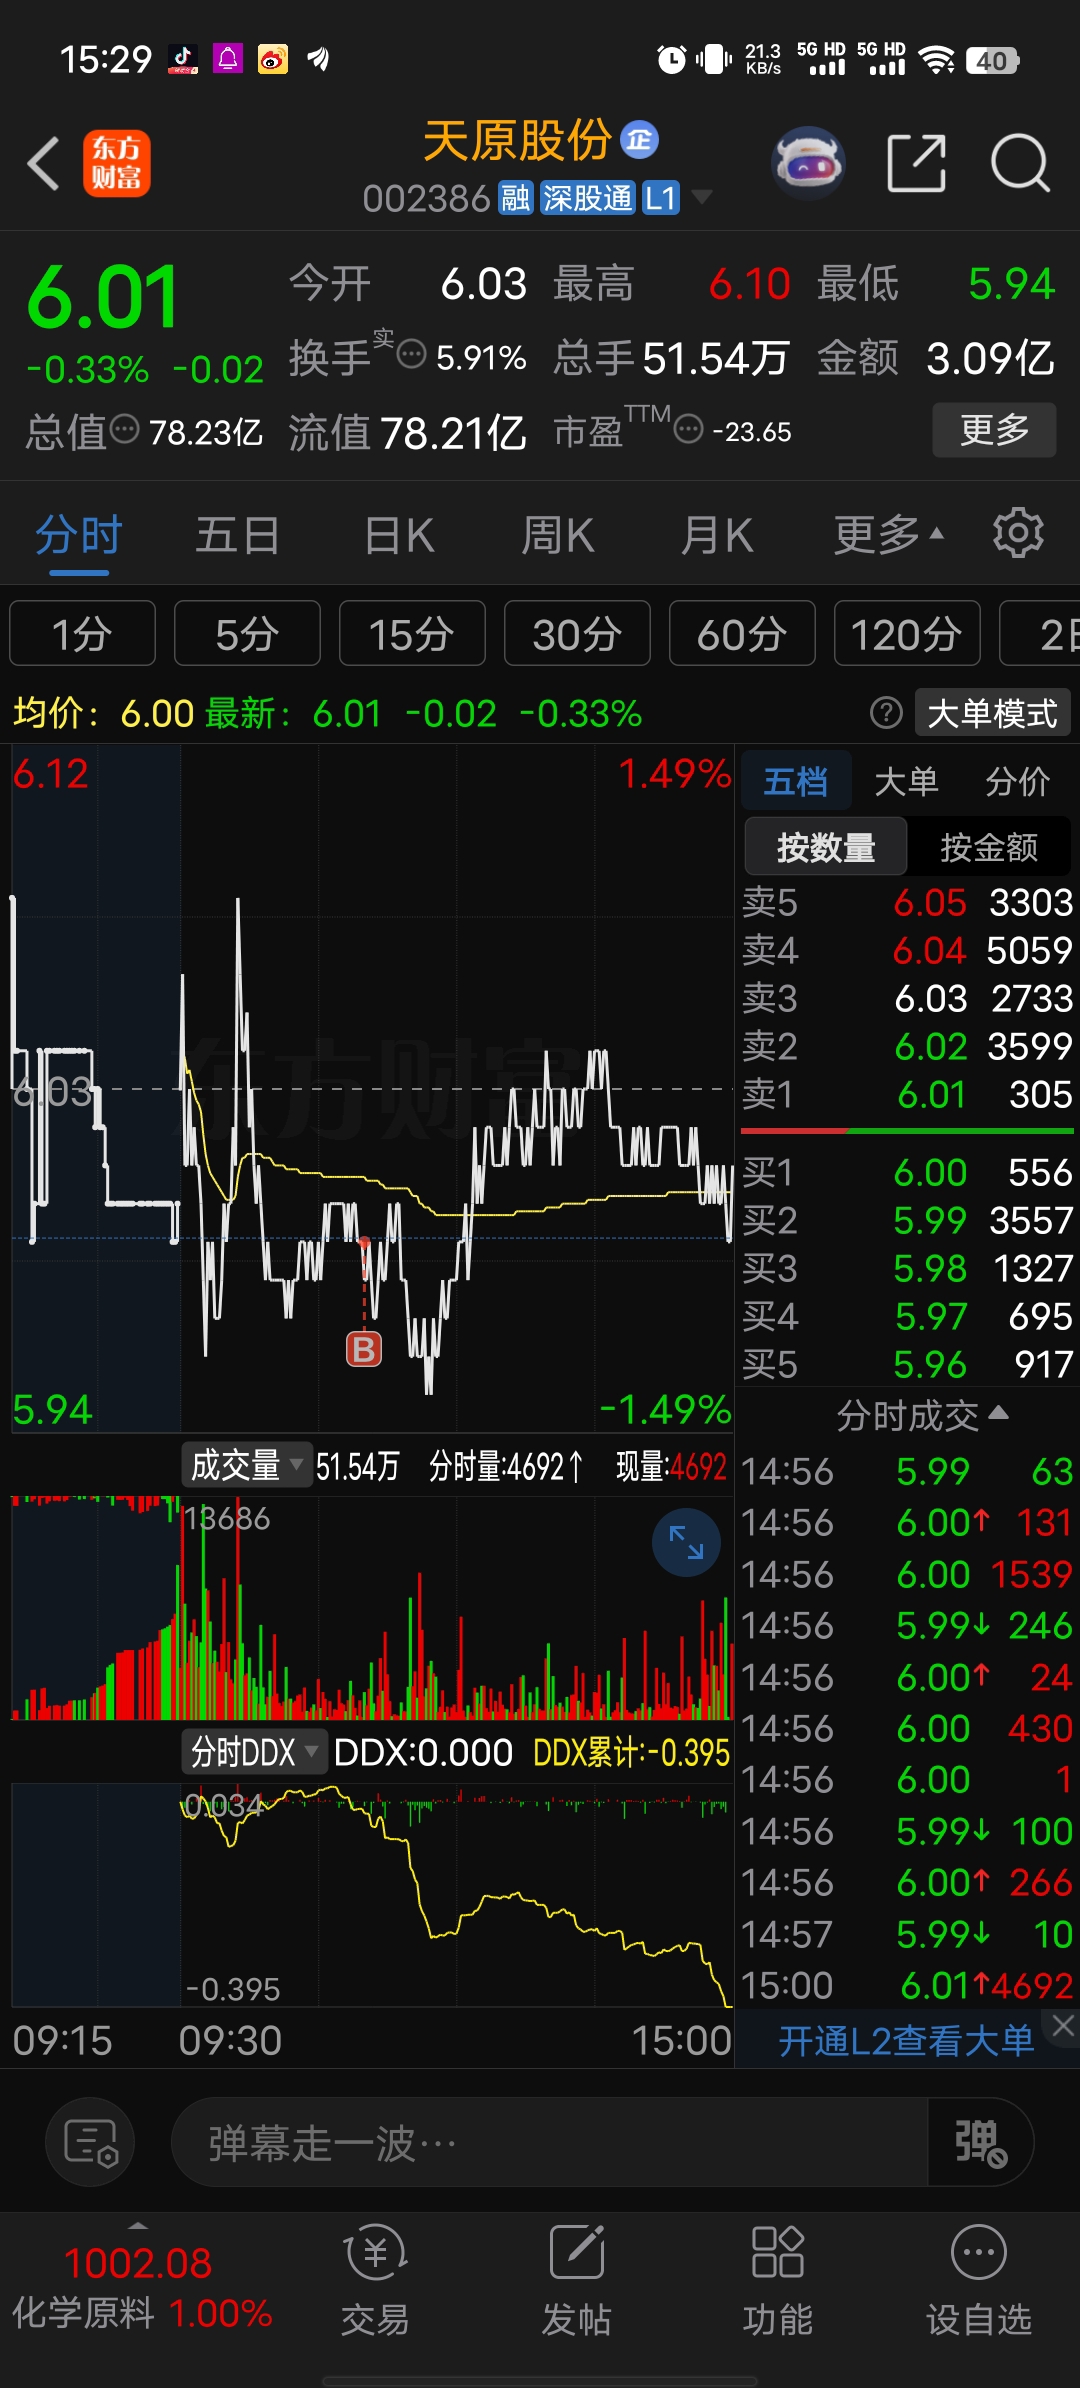1080x2388 pixels.
Task: Expand the volume chart fullscreen
Action: (686, 1542)
